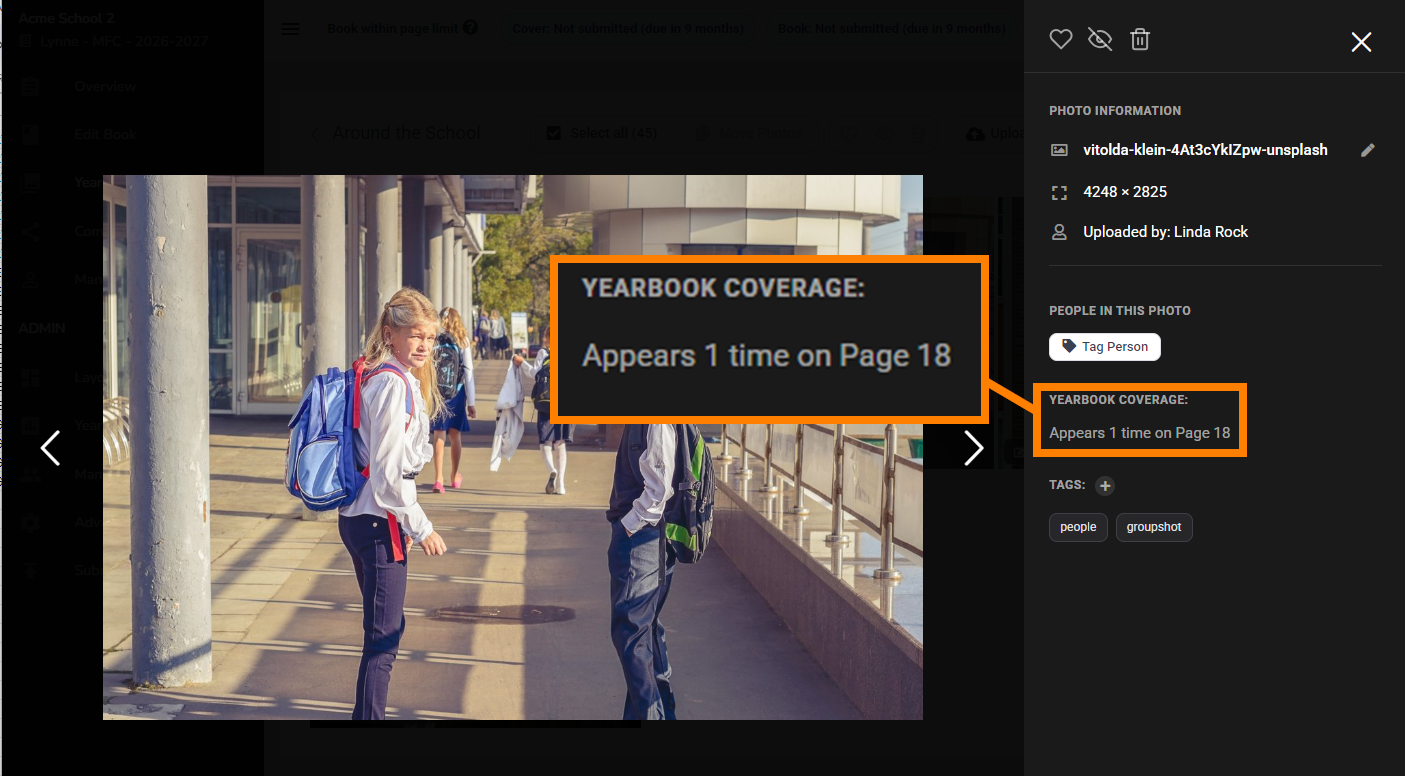1405x776 pixels.
Task: Open the hamburger menu icon
Action: click(x=290, y=29)
